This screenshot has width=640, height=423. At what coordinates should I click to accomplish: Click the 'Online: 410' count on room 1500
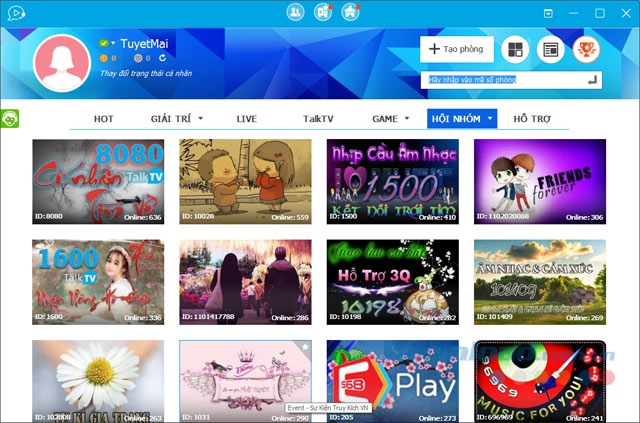pos(437,217)
